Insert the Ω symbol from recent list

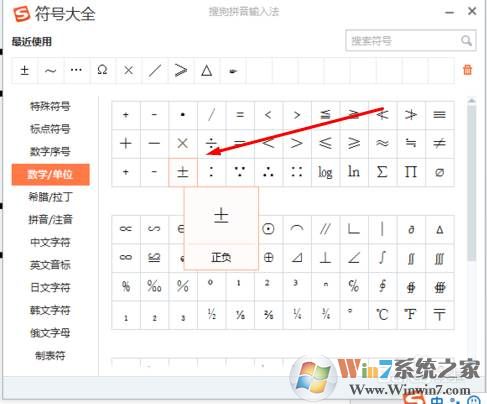(102, 70)
